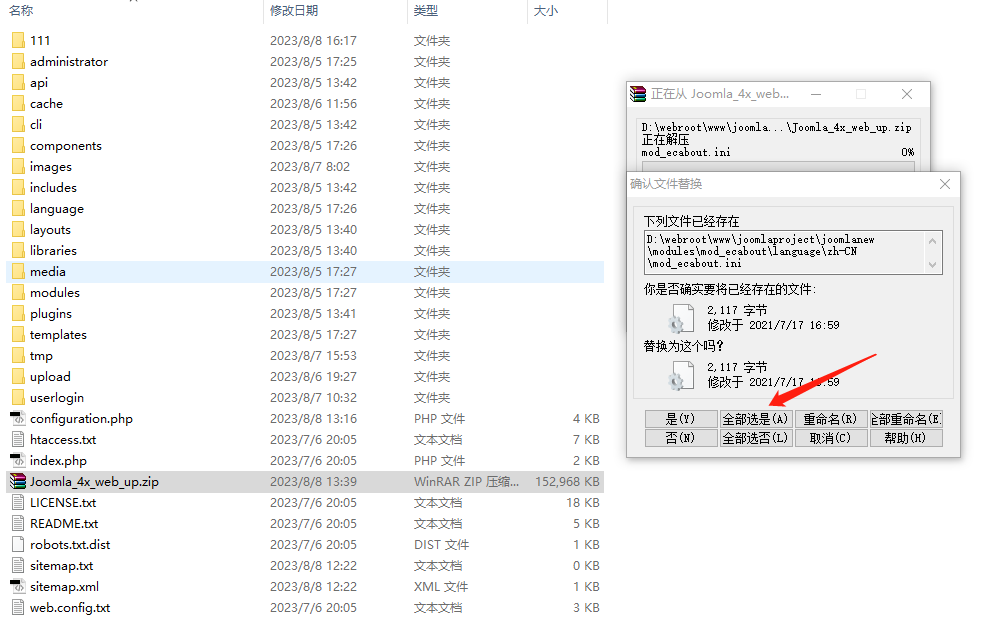Sort files by 大小 column header
Screen dimensions: 1000x639
coord(546,11)
